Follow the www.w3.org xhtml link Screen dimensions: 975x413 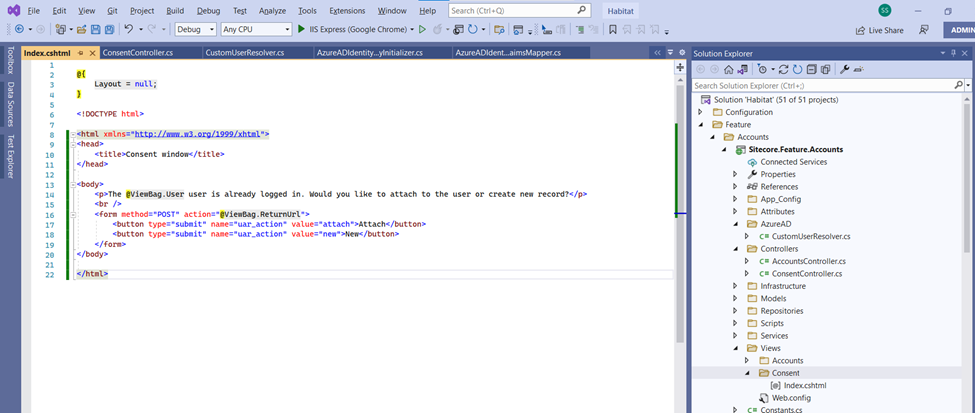(x=198, y=134)
